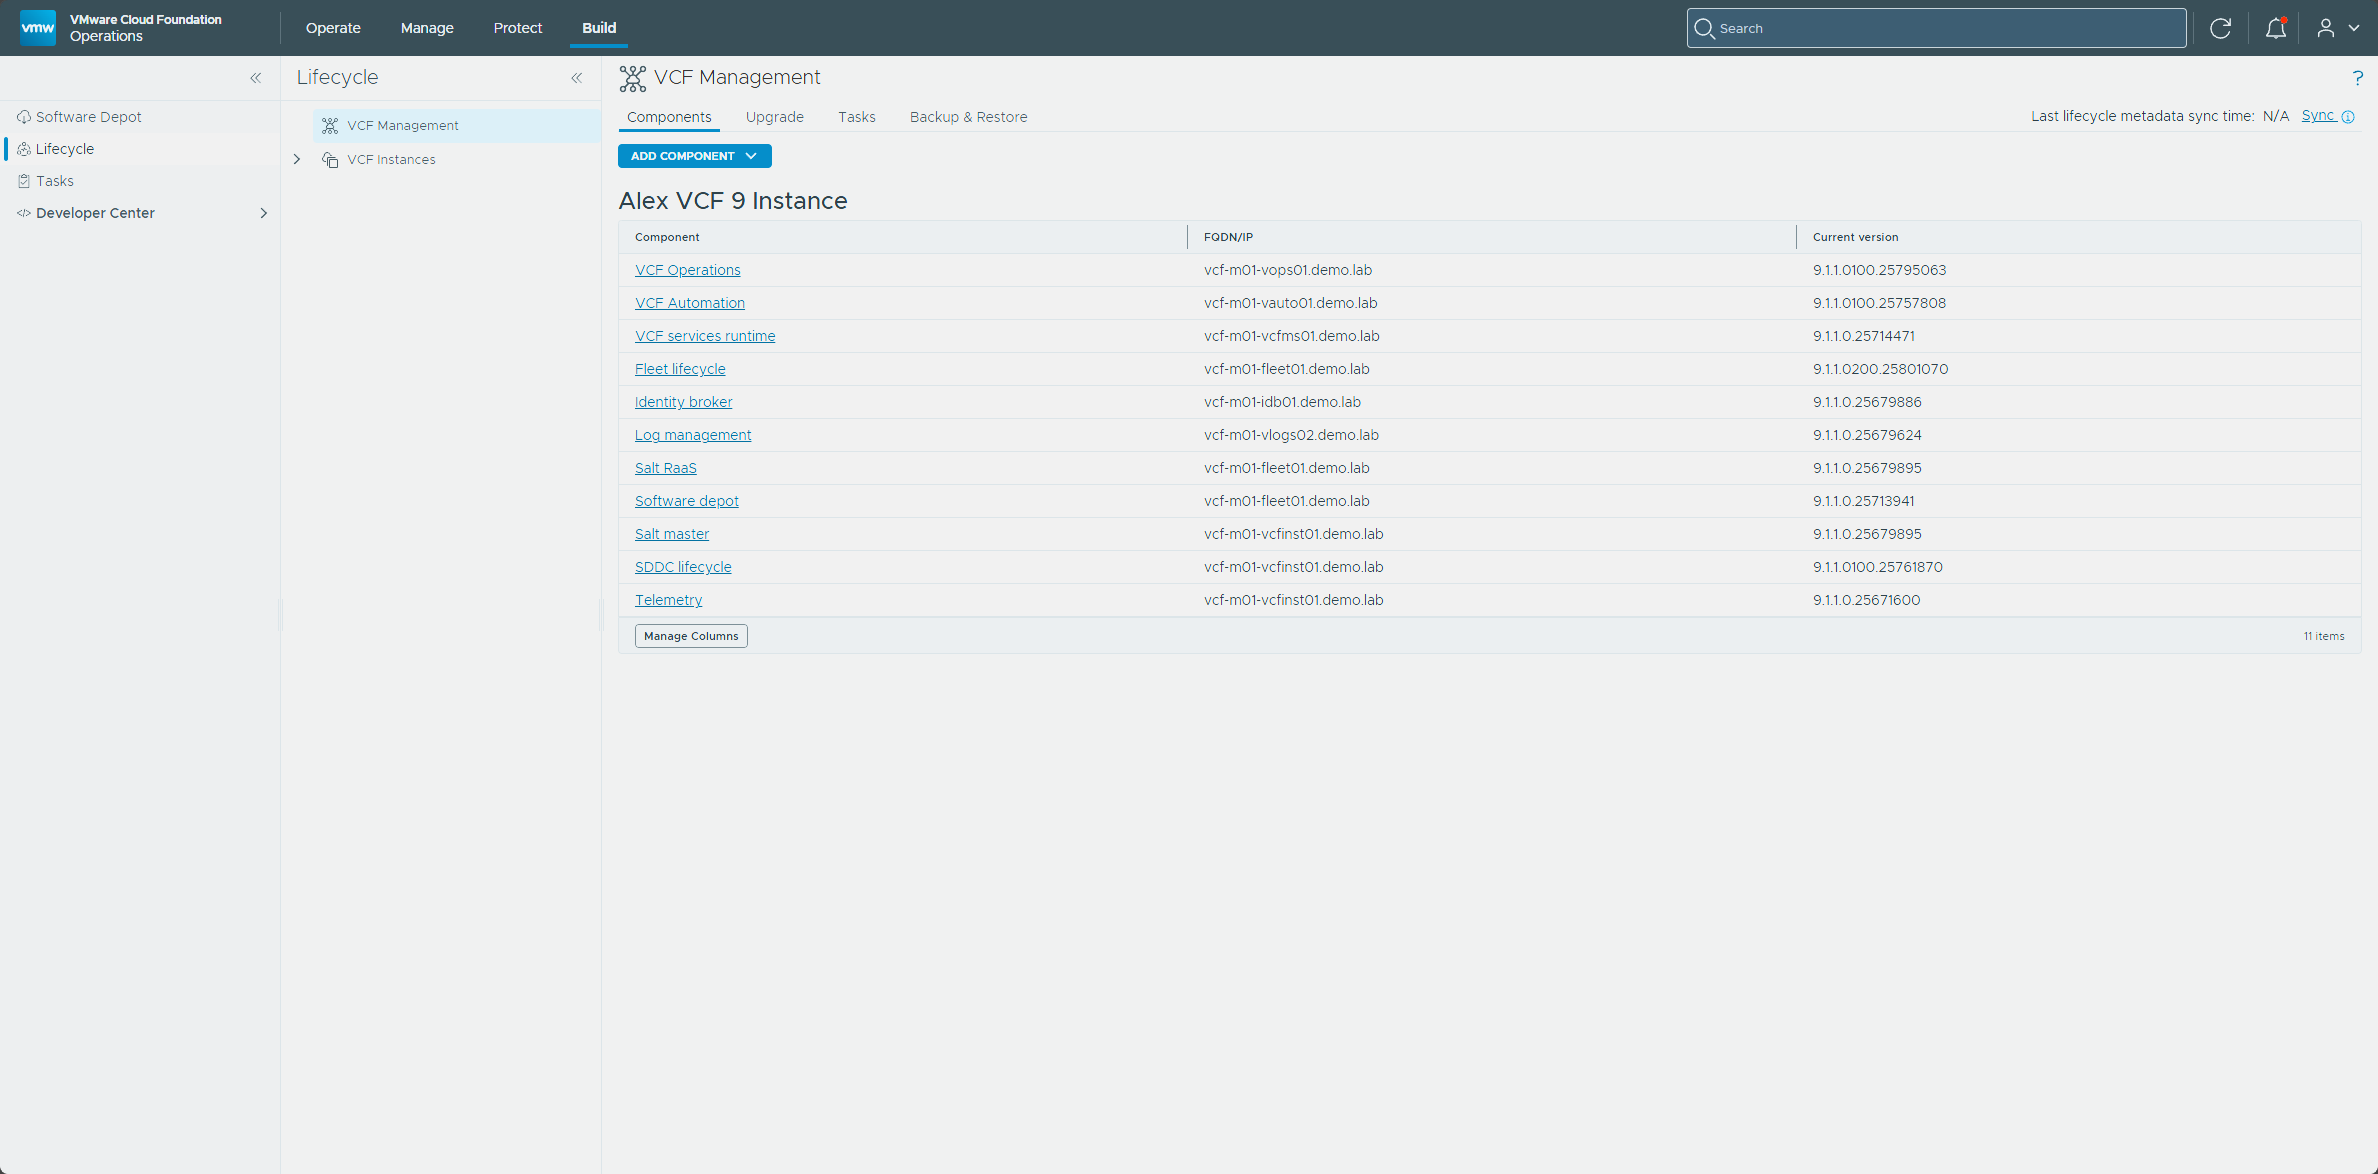Click the Sync link
This screenshot has height=1174, width=2378.
point(2318,116)
